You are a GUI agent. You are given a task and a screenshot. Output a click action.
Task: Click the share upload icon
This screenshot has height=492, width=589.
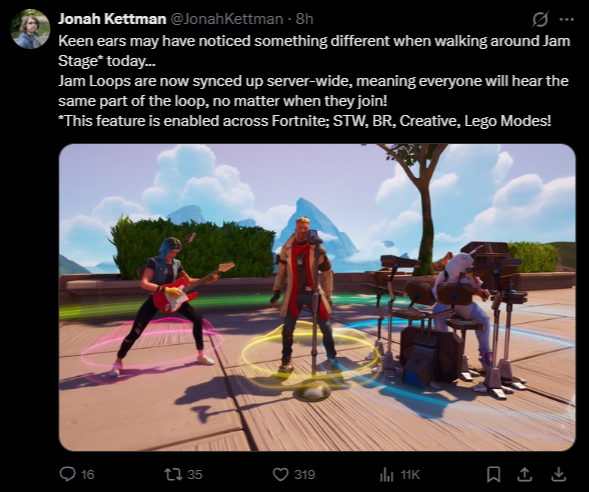click(525, 474)
